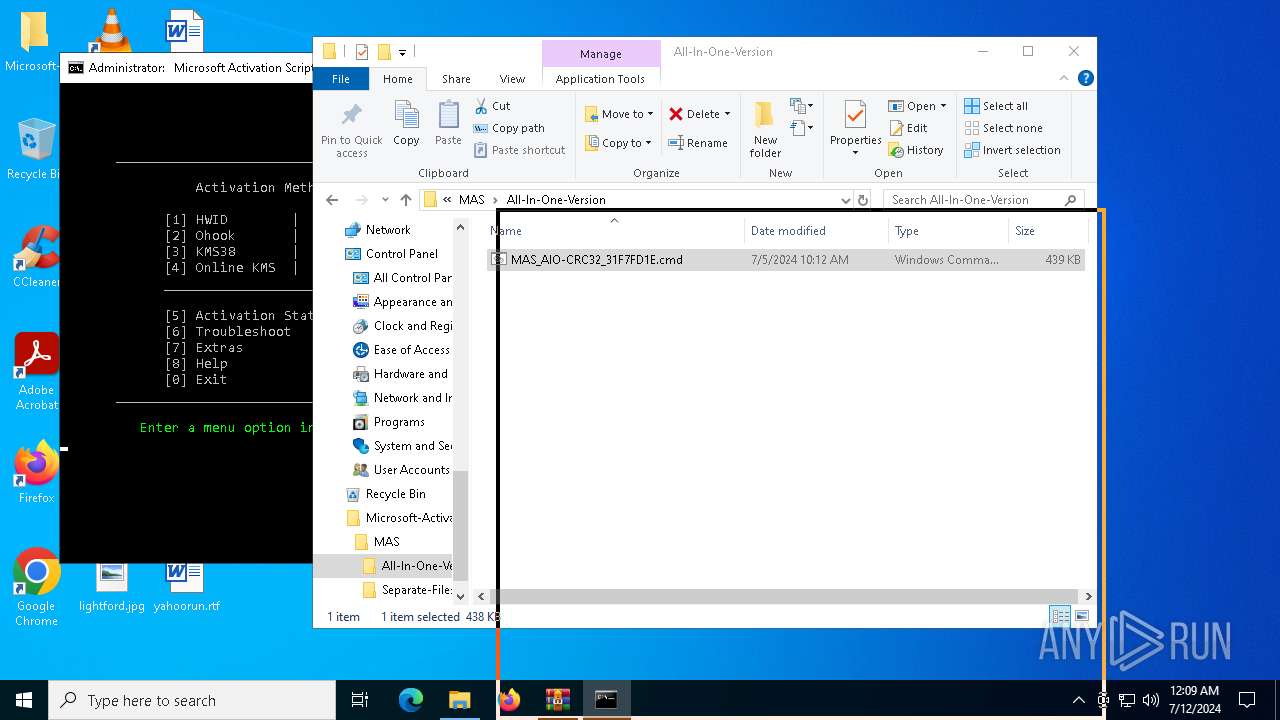Select the MAS folder in navigation tree
The height and width of the screenshot is (720, 1280).
[386, 542]
